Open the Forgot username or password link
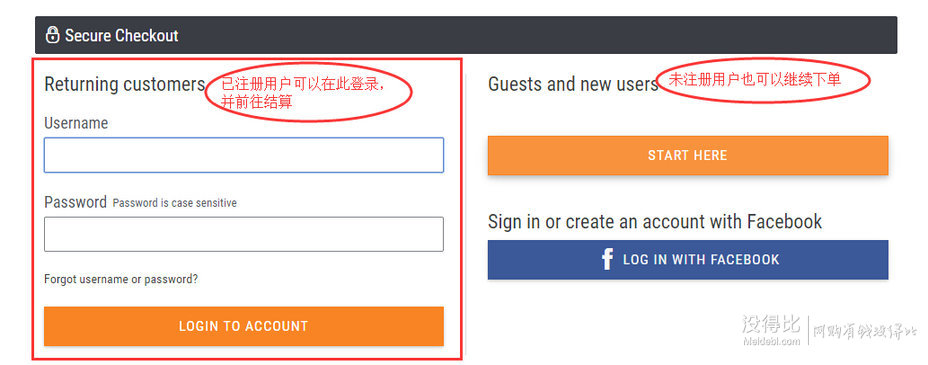Screen dimensions: 928x365 (121, 279)
